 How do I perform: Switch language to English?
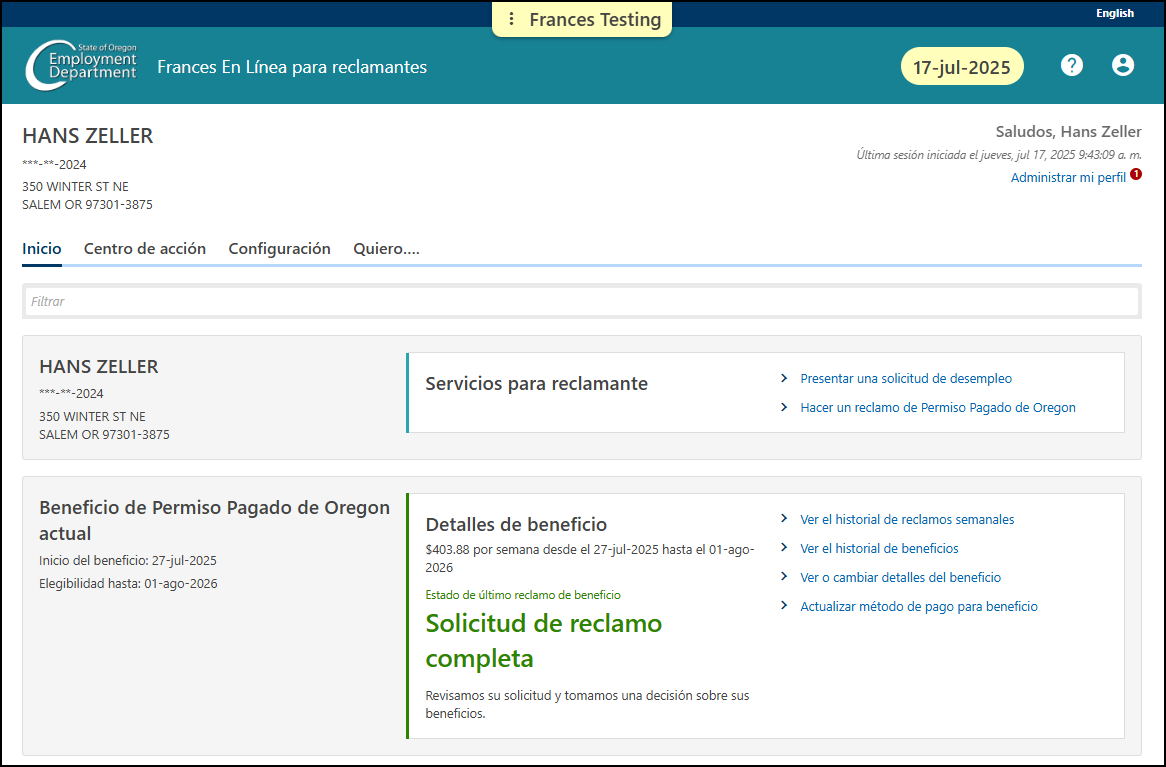[1115, 13]
